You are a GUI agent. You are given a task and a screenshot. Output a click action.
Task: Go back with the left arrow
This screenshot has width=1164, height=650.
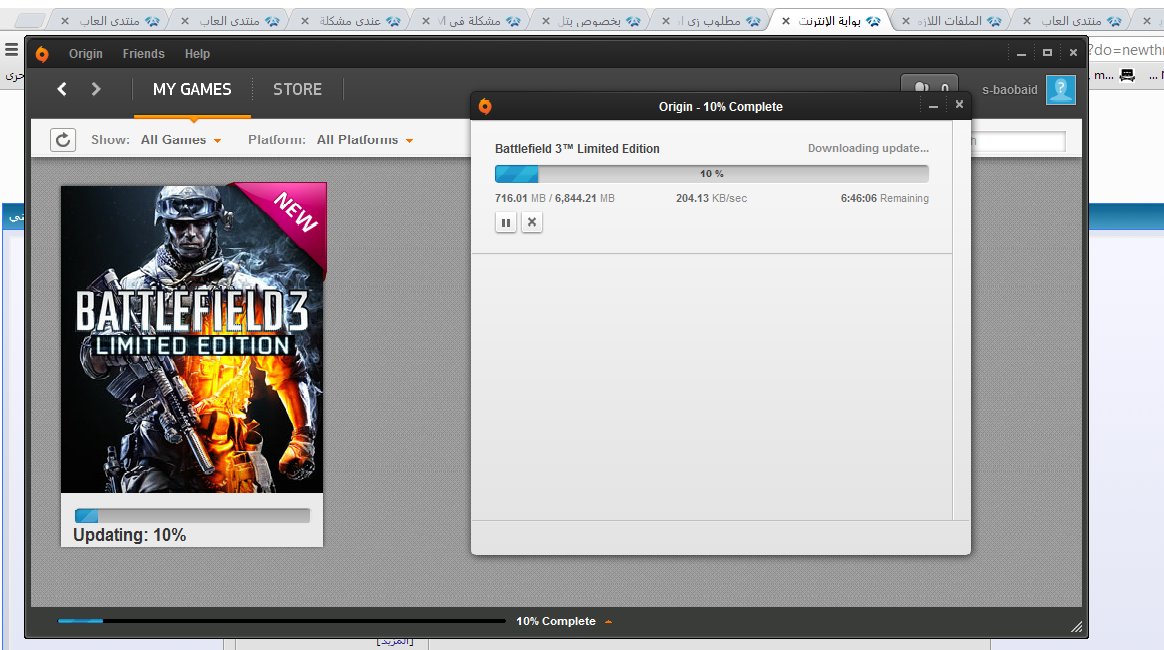click(62, 89)
